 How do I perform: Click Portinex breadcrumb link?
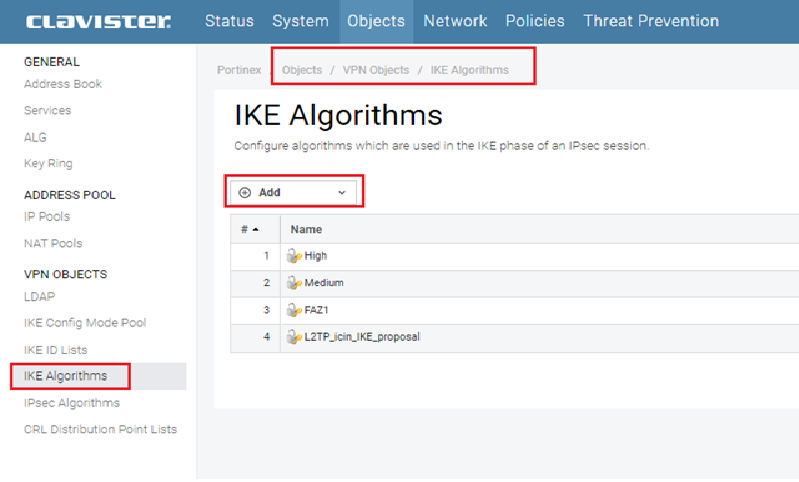239,70
